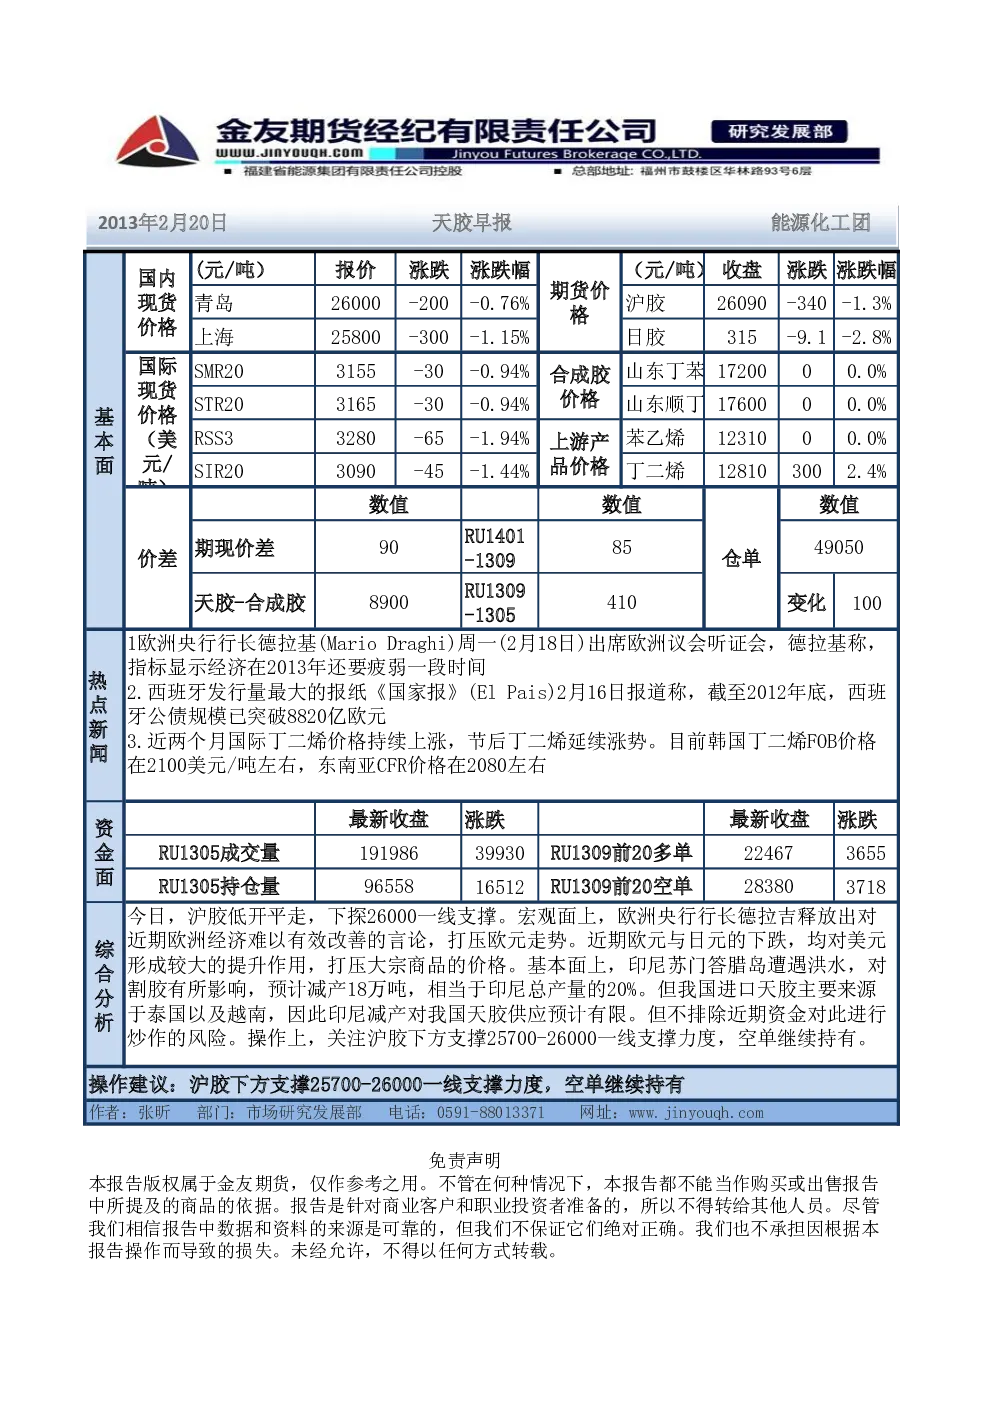This screenshot has height=1403, width=992.
Task: Click the 免责声明 heading
Action: (x=464, y=1160)
